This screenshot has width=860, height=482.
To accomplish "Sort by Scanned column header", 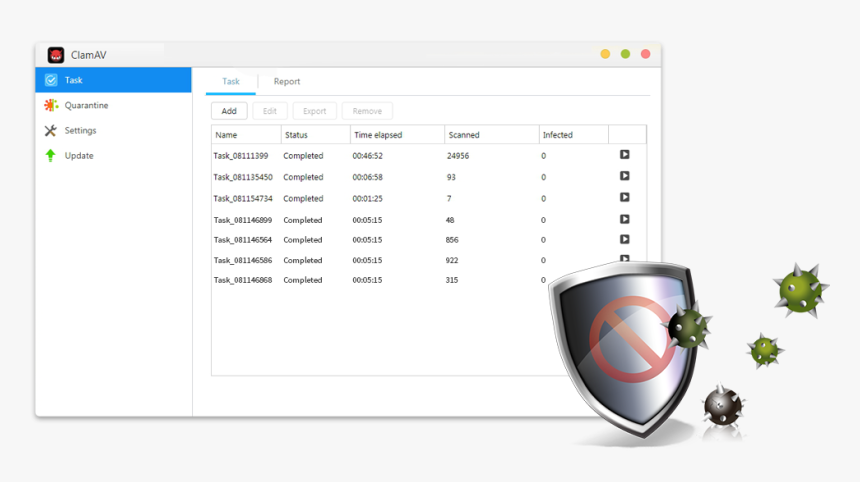I will pos(490,135).
